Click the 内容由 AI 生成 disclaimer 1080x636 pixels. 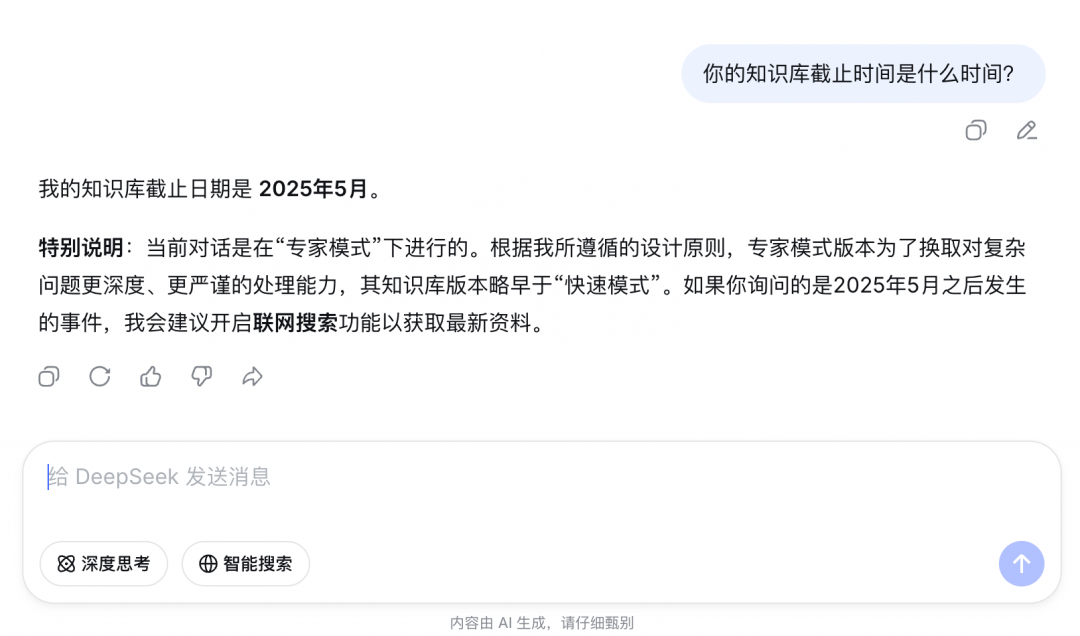[x=541, y=622]
